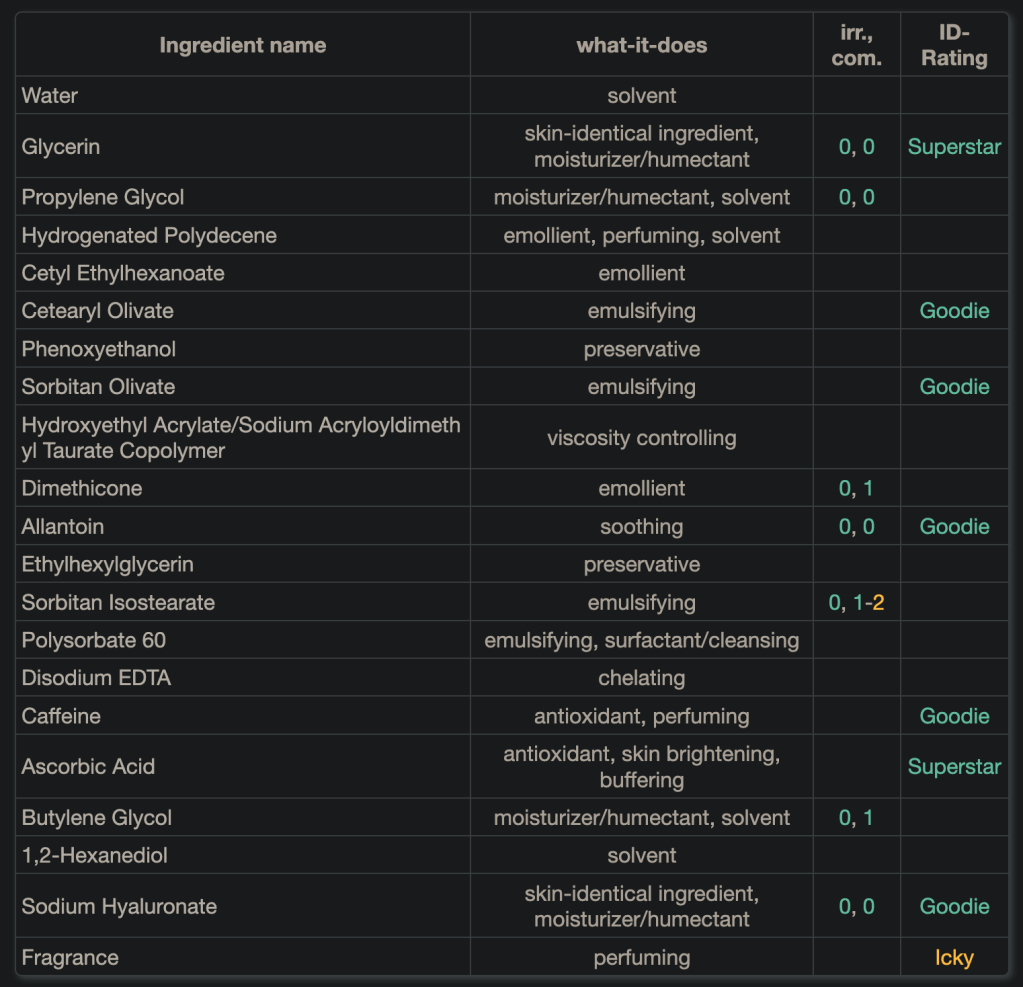The image size is (1023, 987).
Task: Click the Goodie rating next to Allantoin
Action: pos(954,527)
